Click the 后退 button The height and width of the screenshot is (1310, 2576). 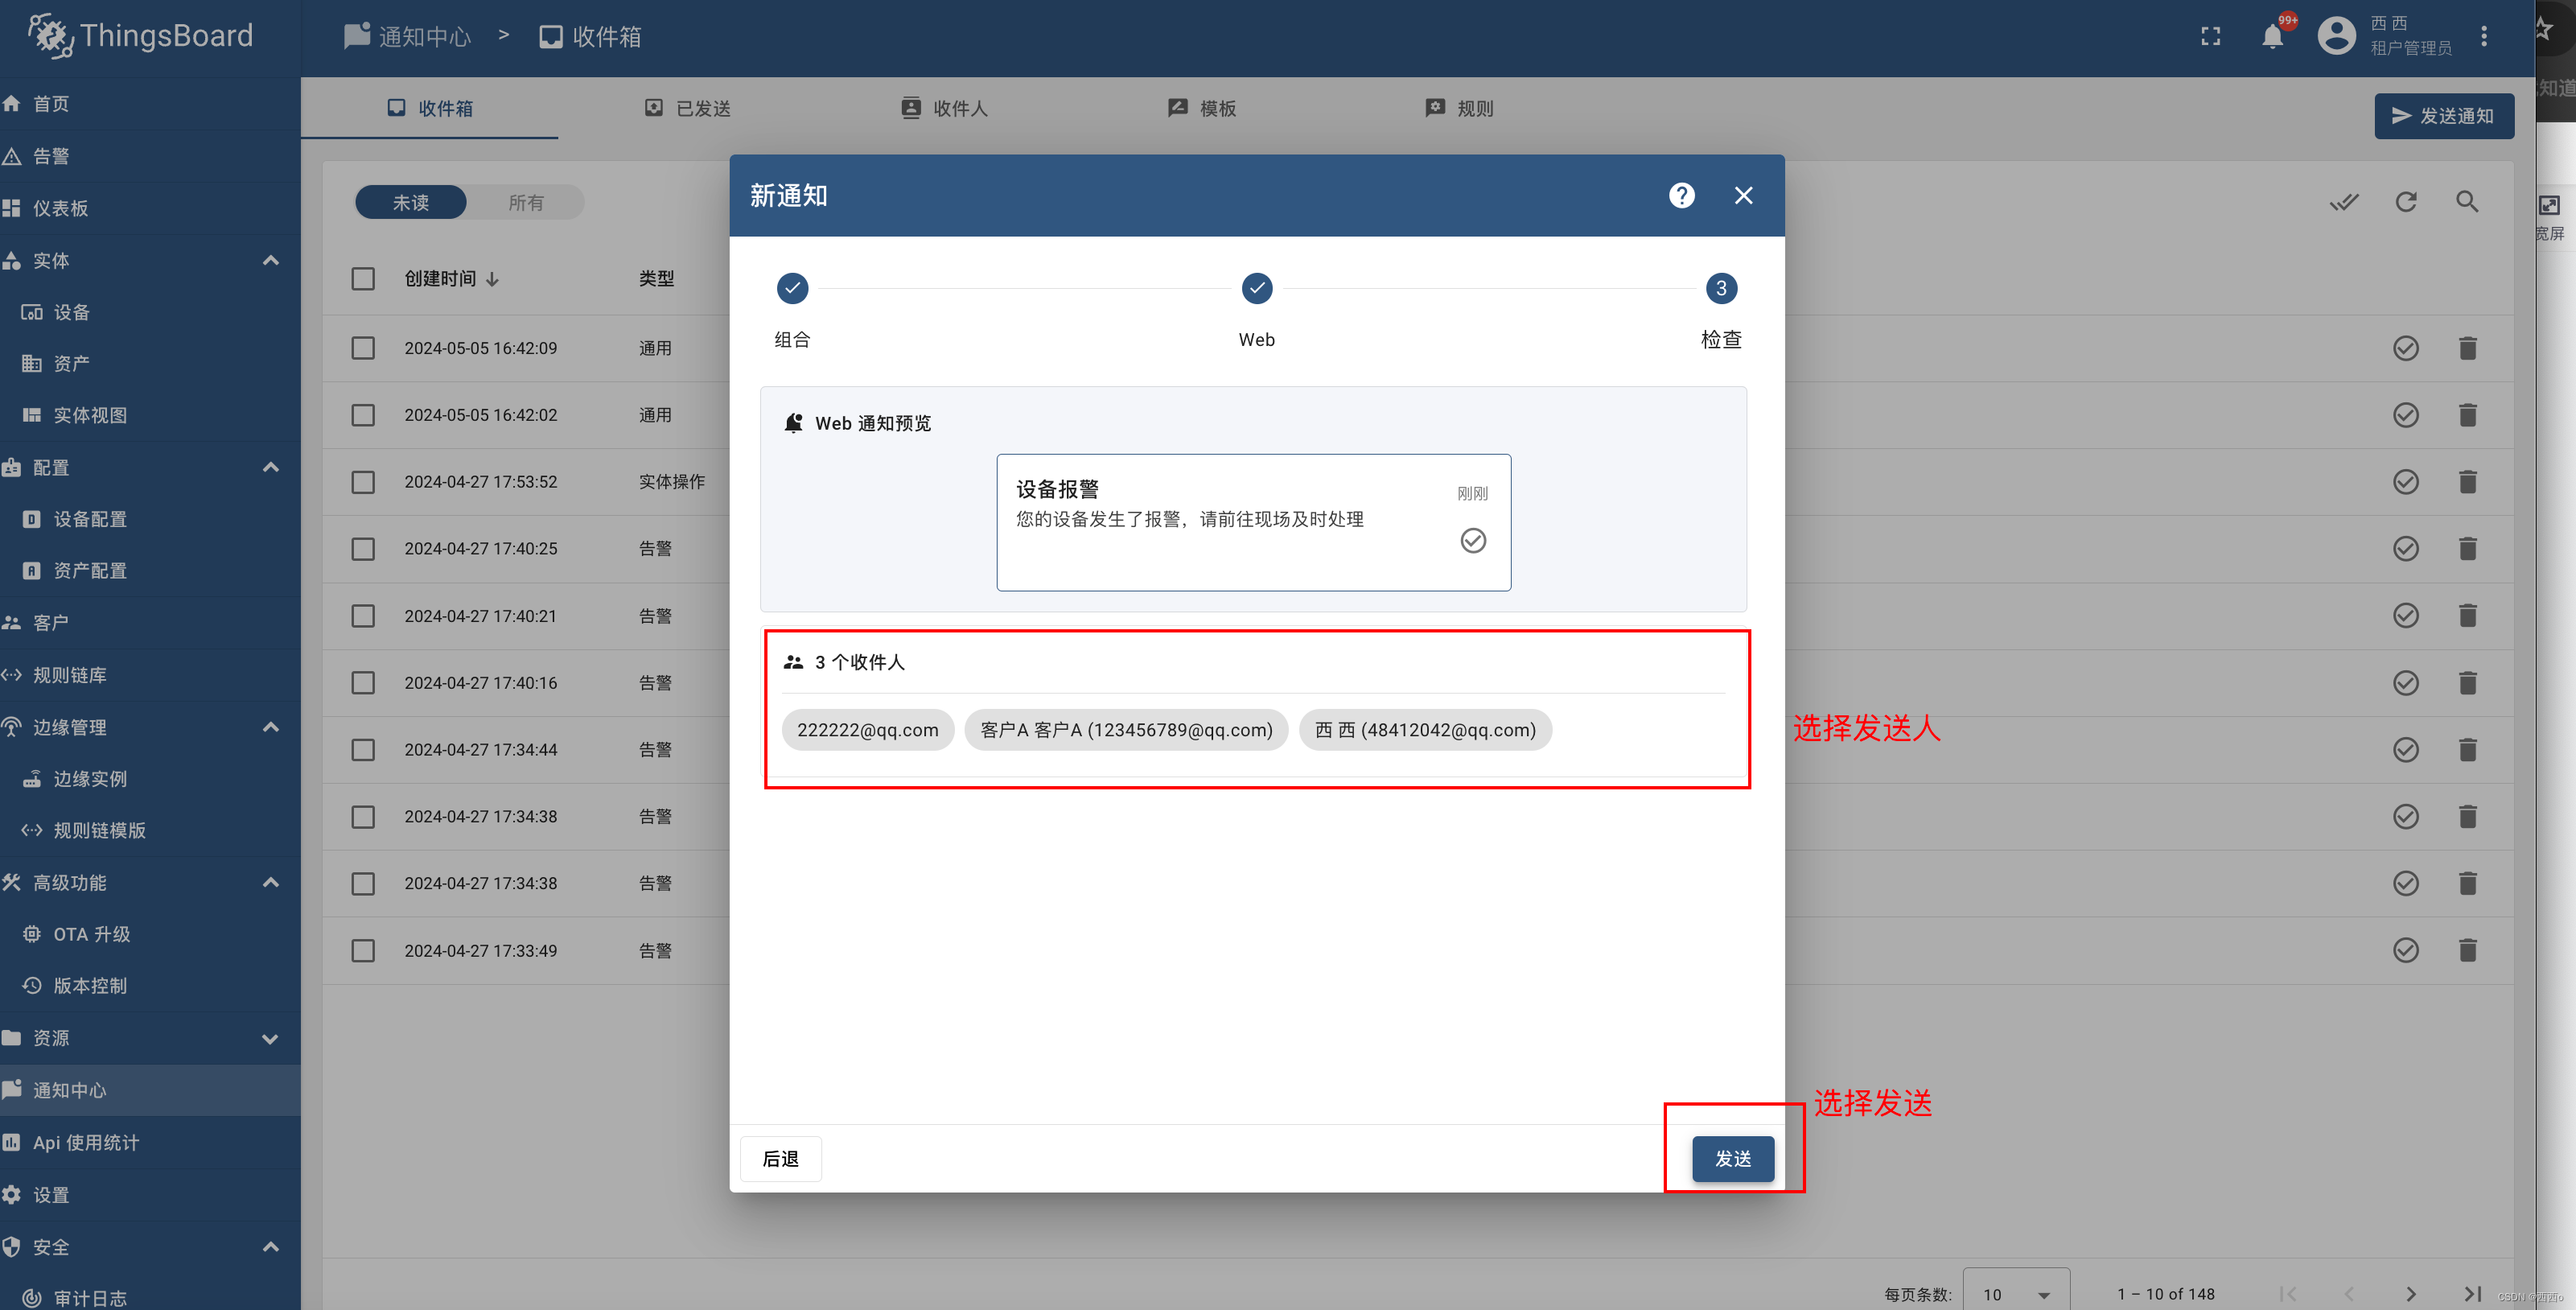tap(780, 1158)
